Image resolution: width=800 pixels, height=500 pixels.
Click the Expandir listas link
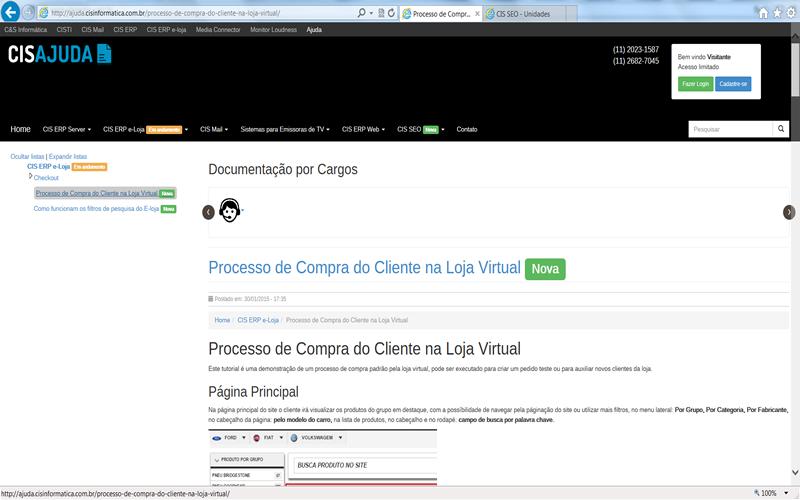coord(68,157)
